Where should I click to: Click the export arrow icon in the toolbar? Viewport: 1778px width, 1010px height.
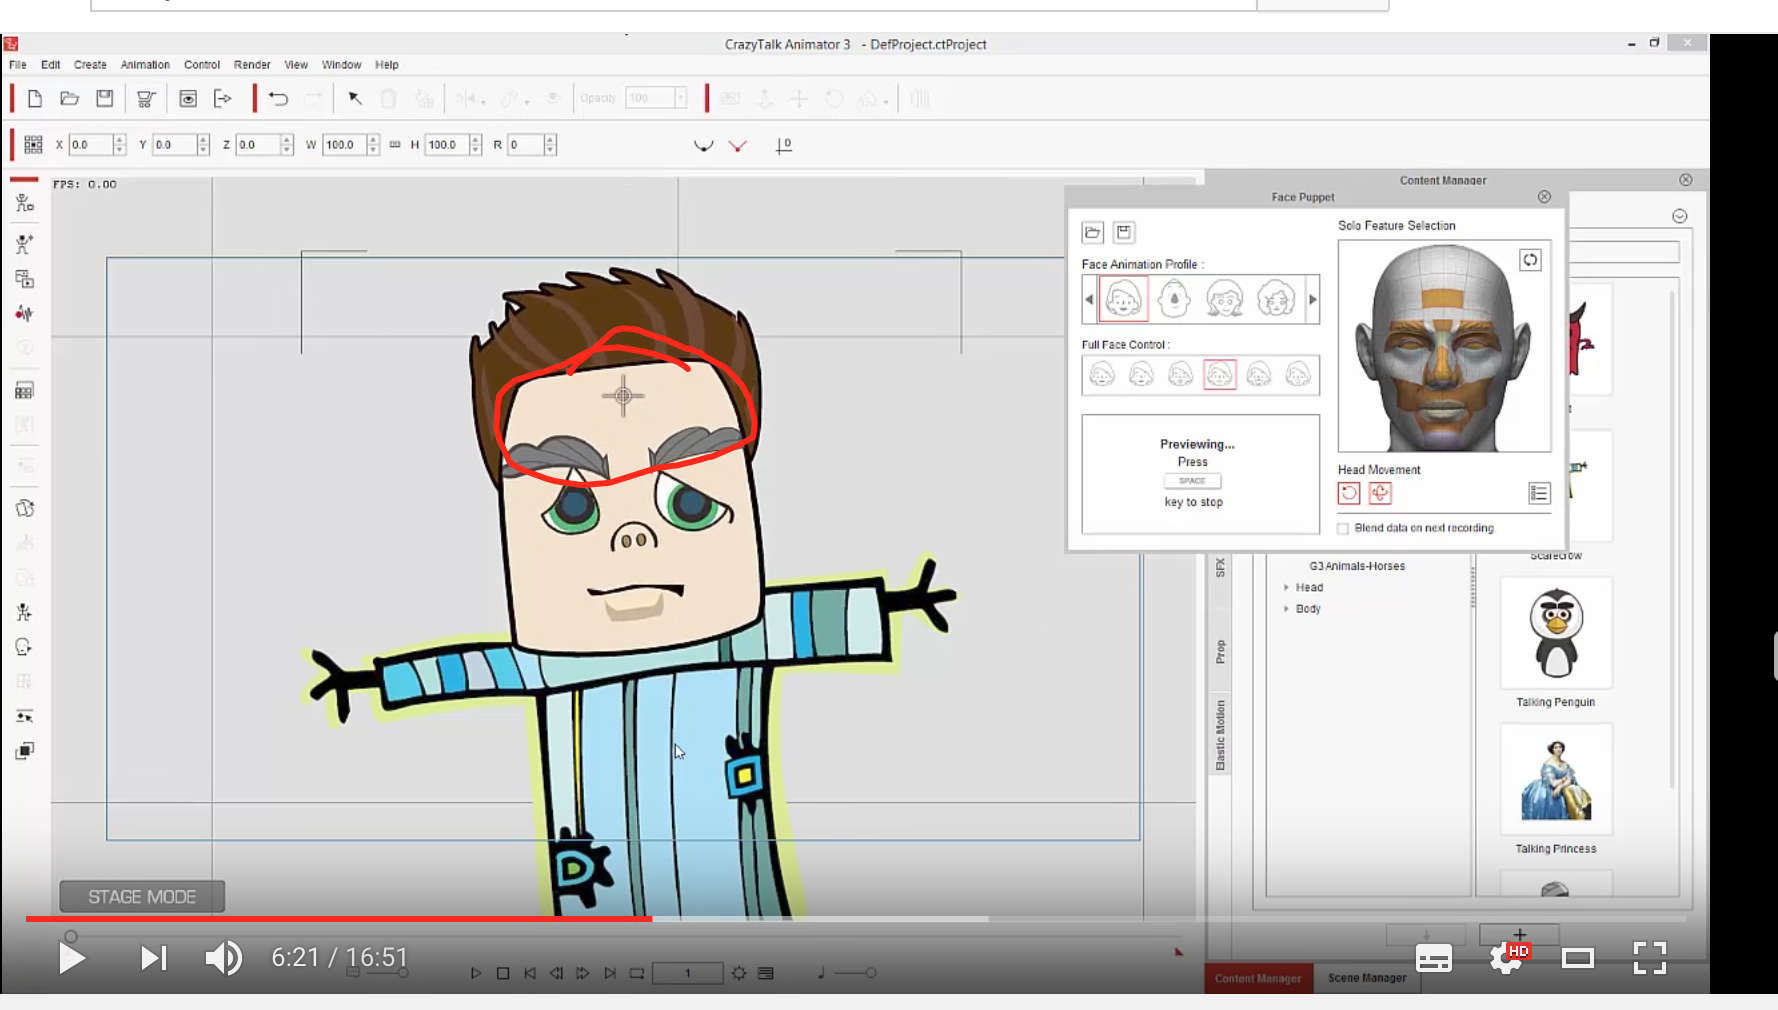click(x=222, y=98)
